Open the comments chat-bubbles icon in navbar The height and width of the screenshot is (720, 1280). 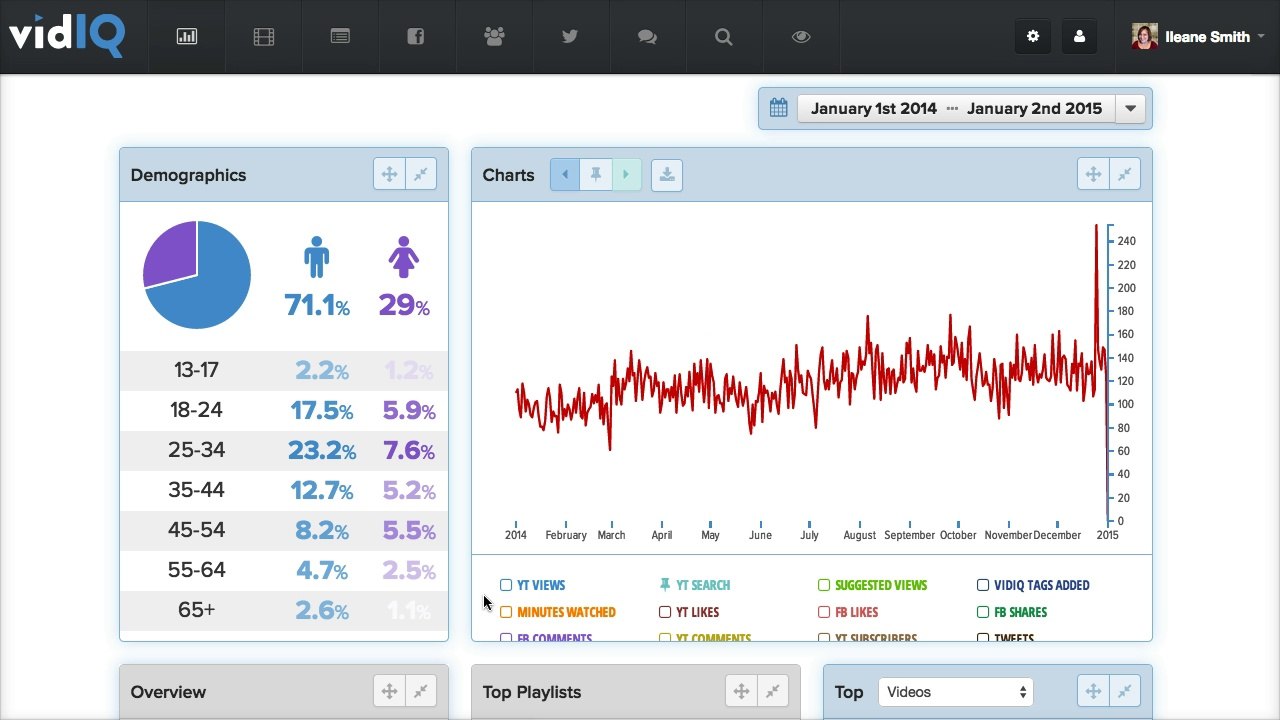[647, 37]
